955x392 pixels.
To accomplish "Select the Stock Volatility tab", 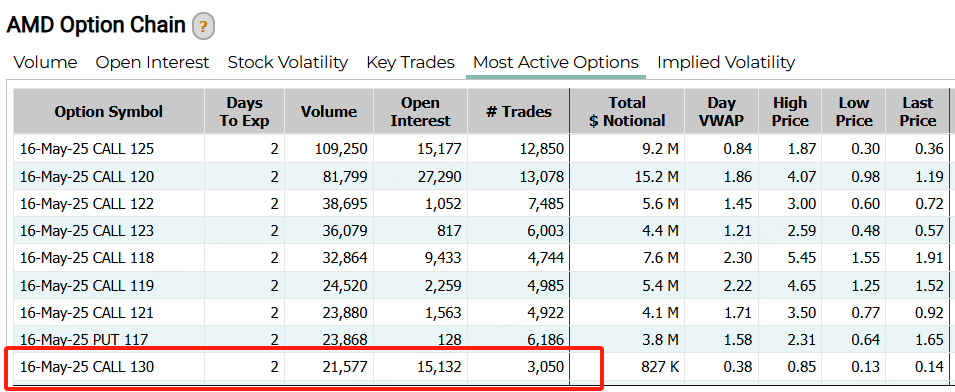I will point(287,62).
